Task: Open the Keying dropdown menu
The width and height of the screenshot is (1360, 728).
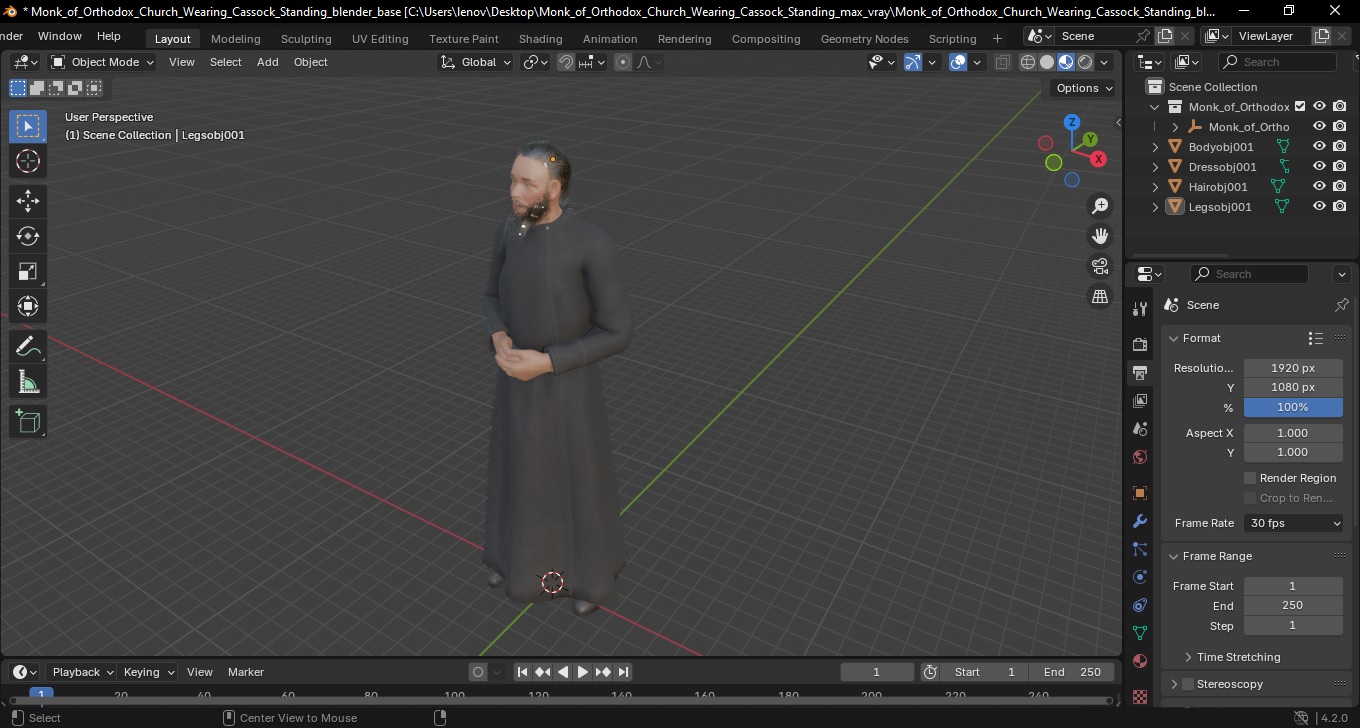Action: coord(149,672)
